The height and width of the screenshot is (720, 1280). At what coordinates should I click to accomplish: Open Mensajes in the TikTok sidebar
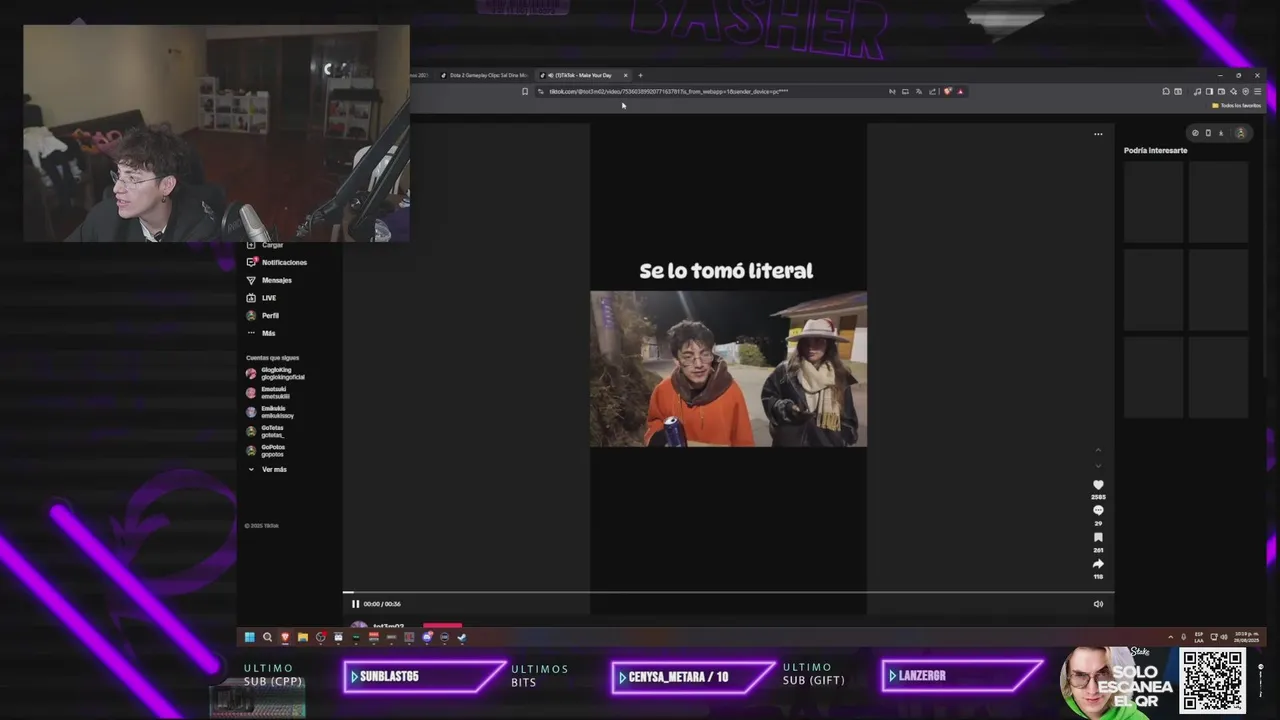(x=270, y=280)
